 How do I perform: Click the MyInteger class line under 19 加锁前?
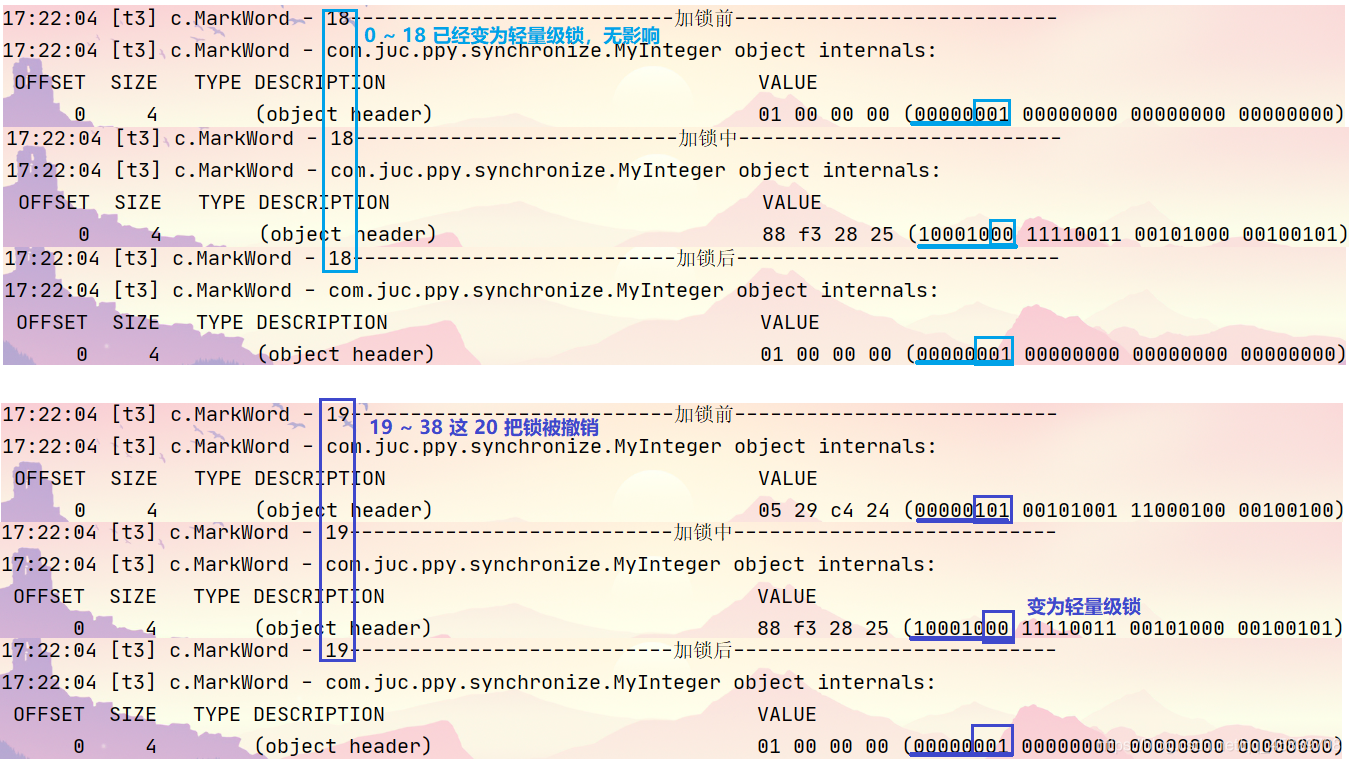(632, 446)
